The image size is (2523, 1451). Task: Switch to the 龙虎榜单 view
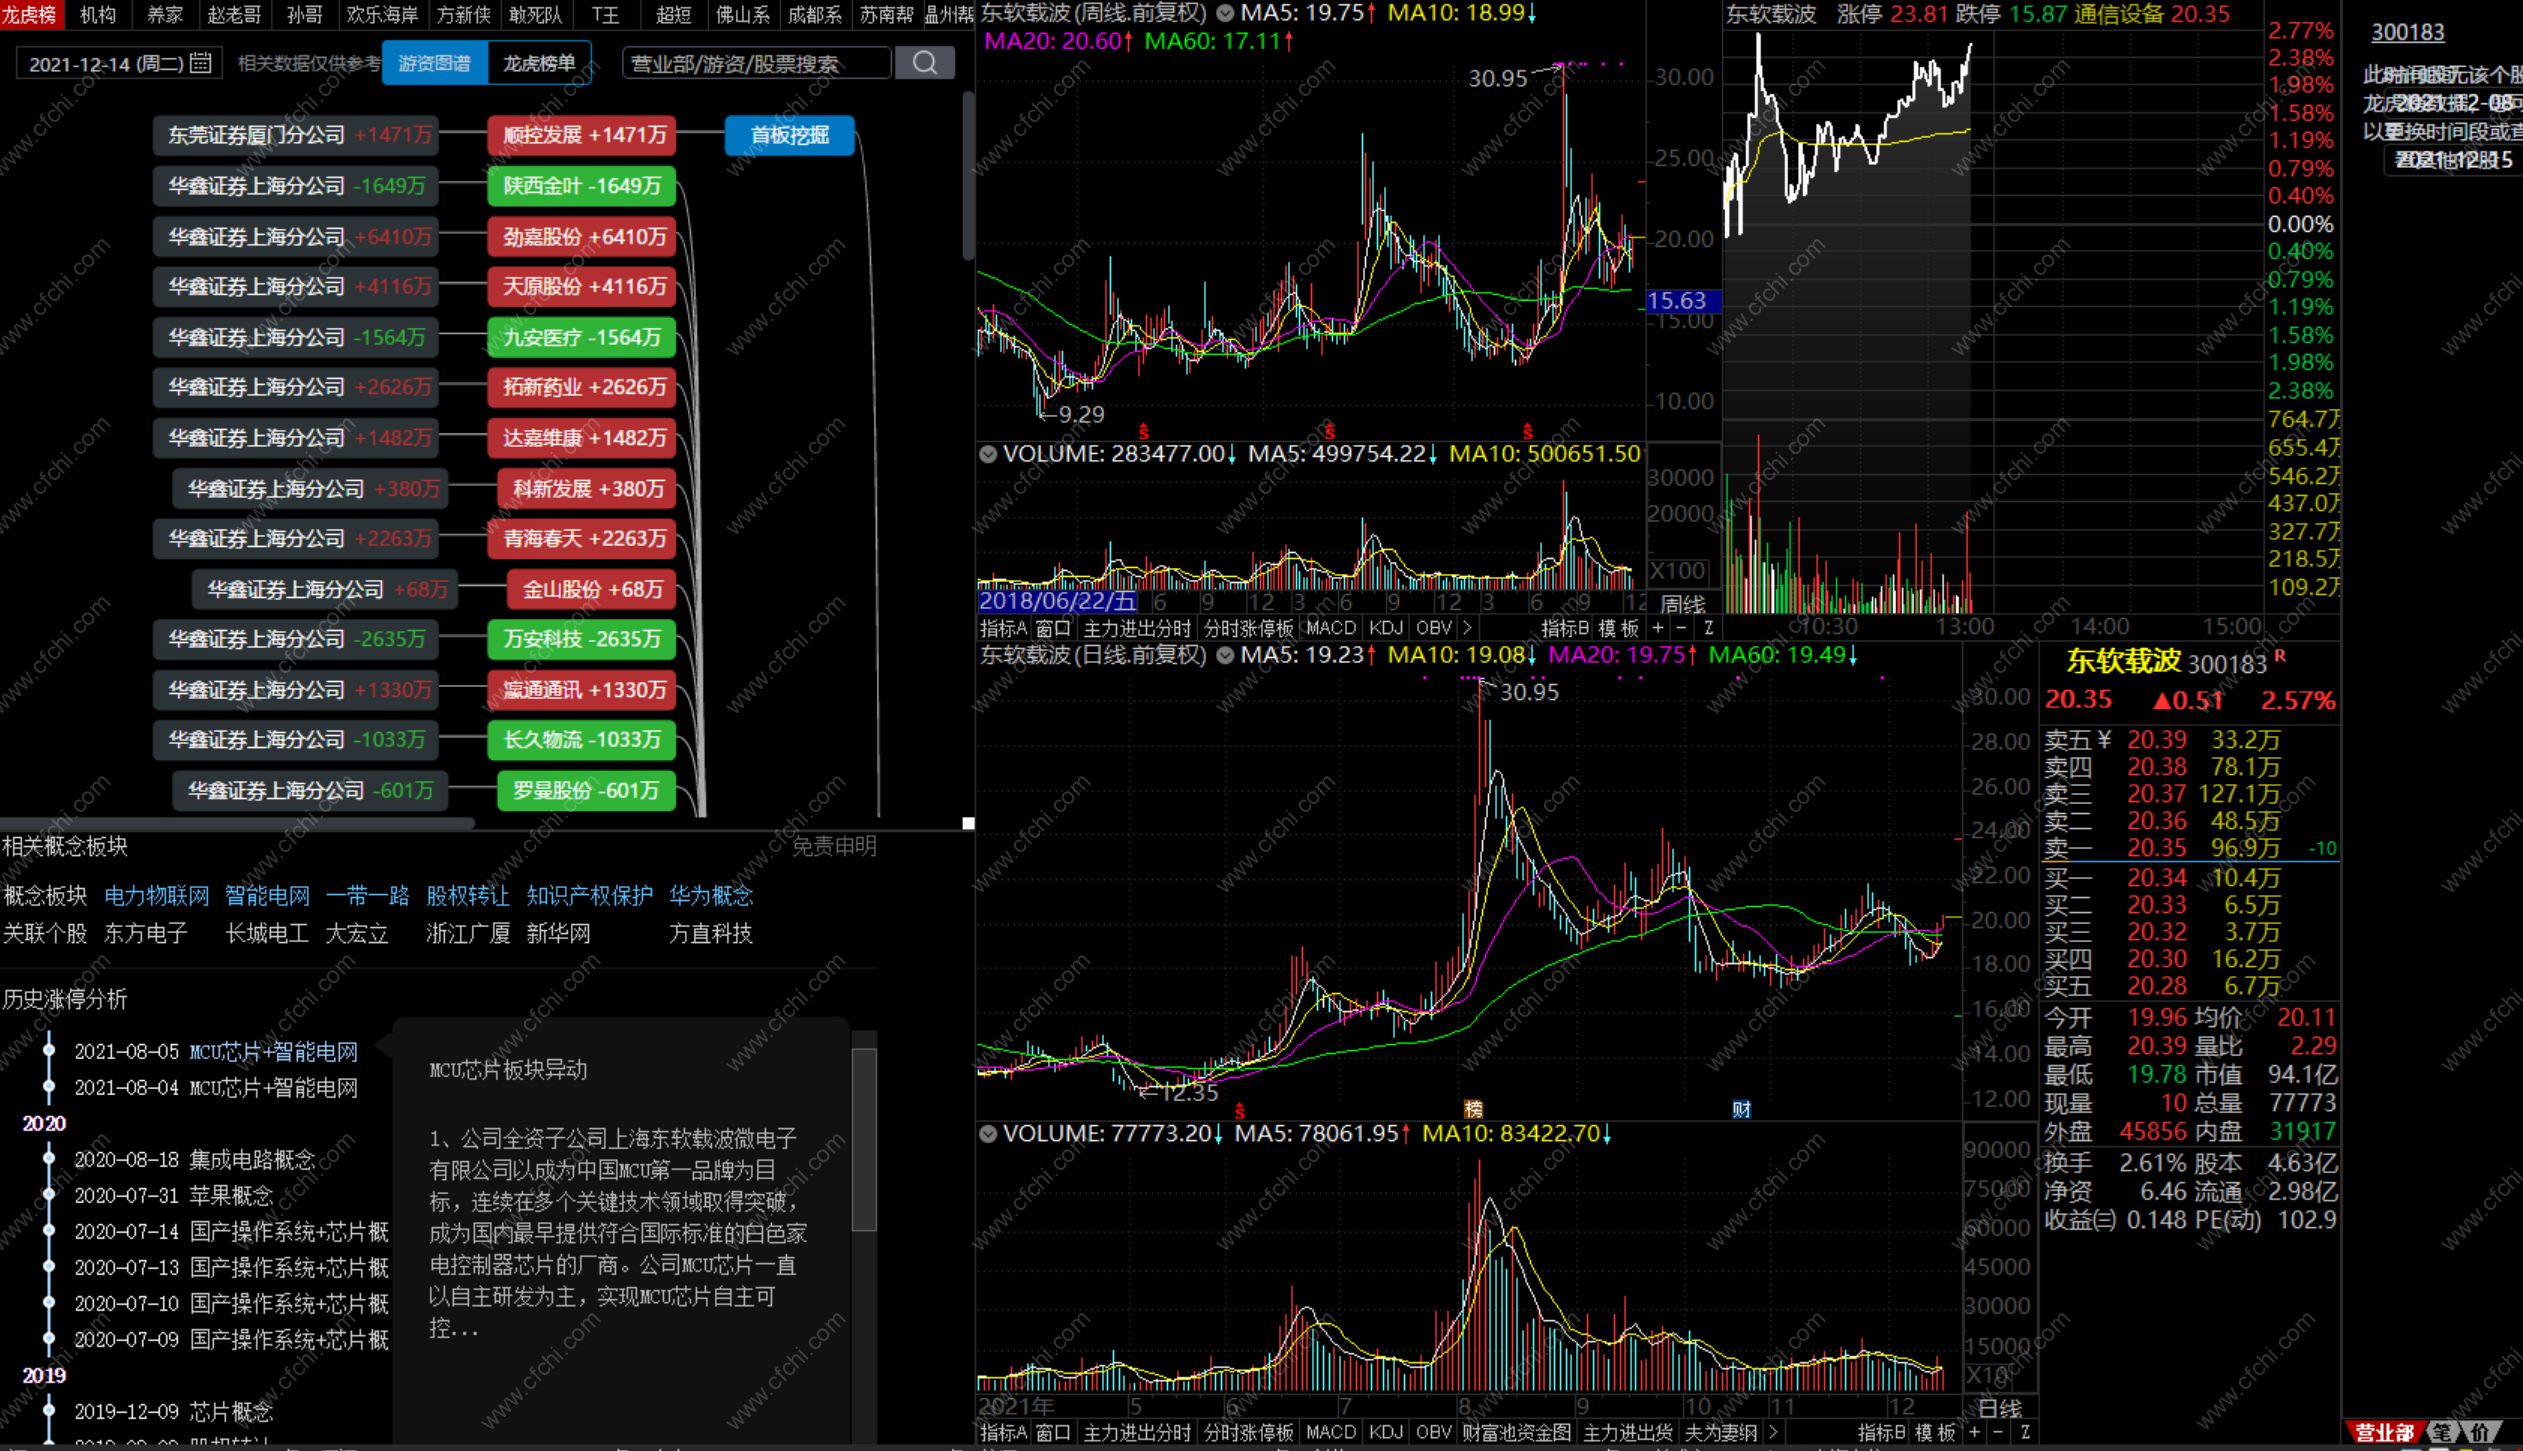(539, 63)
